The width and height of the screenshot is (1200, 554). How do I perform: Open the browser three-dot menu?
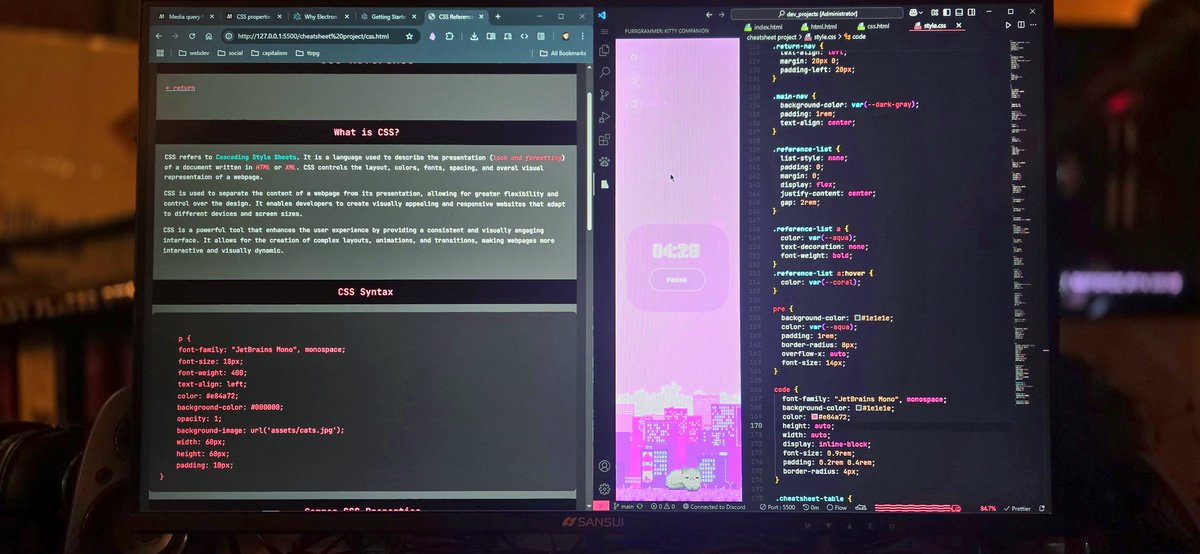(583, 35)
